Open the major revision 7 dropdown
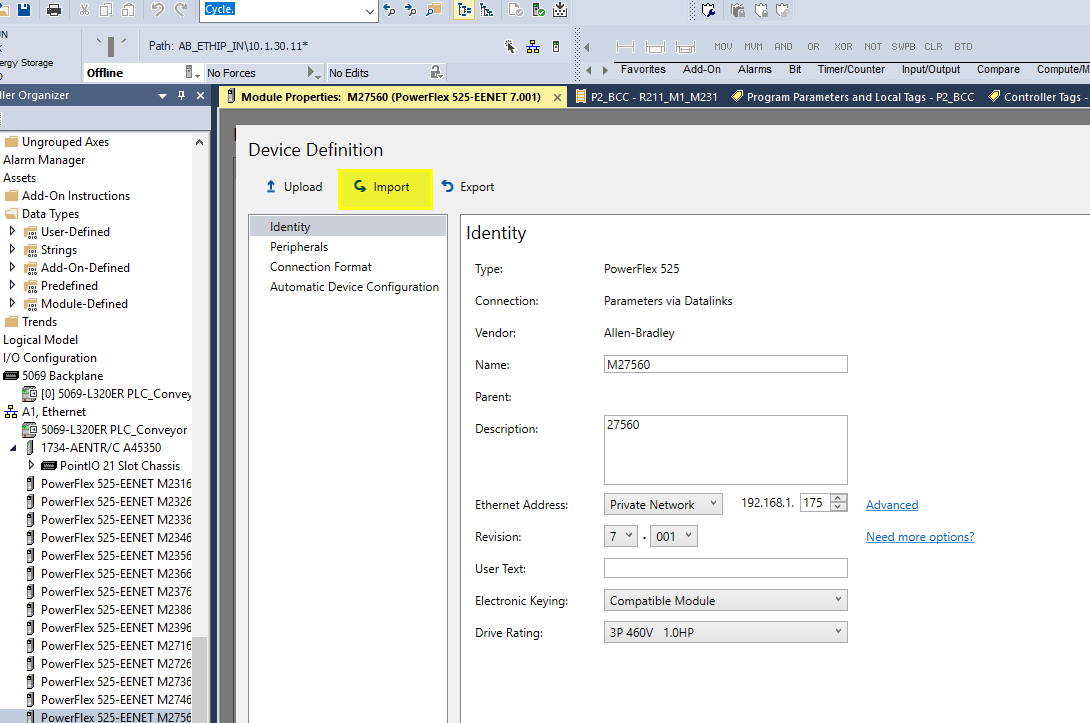This screenshot has height=723, width=1090. tap(621, 536)
